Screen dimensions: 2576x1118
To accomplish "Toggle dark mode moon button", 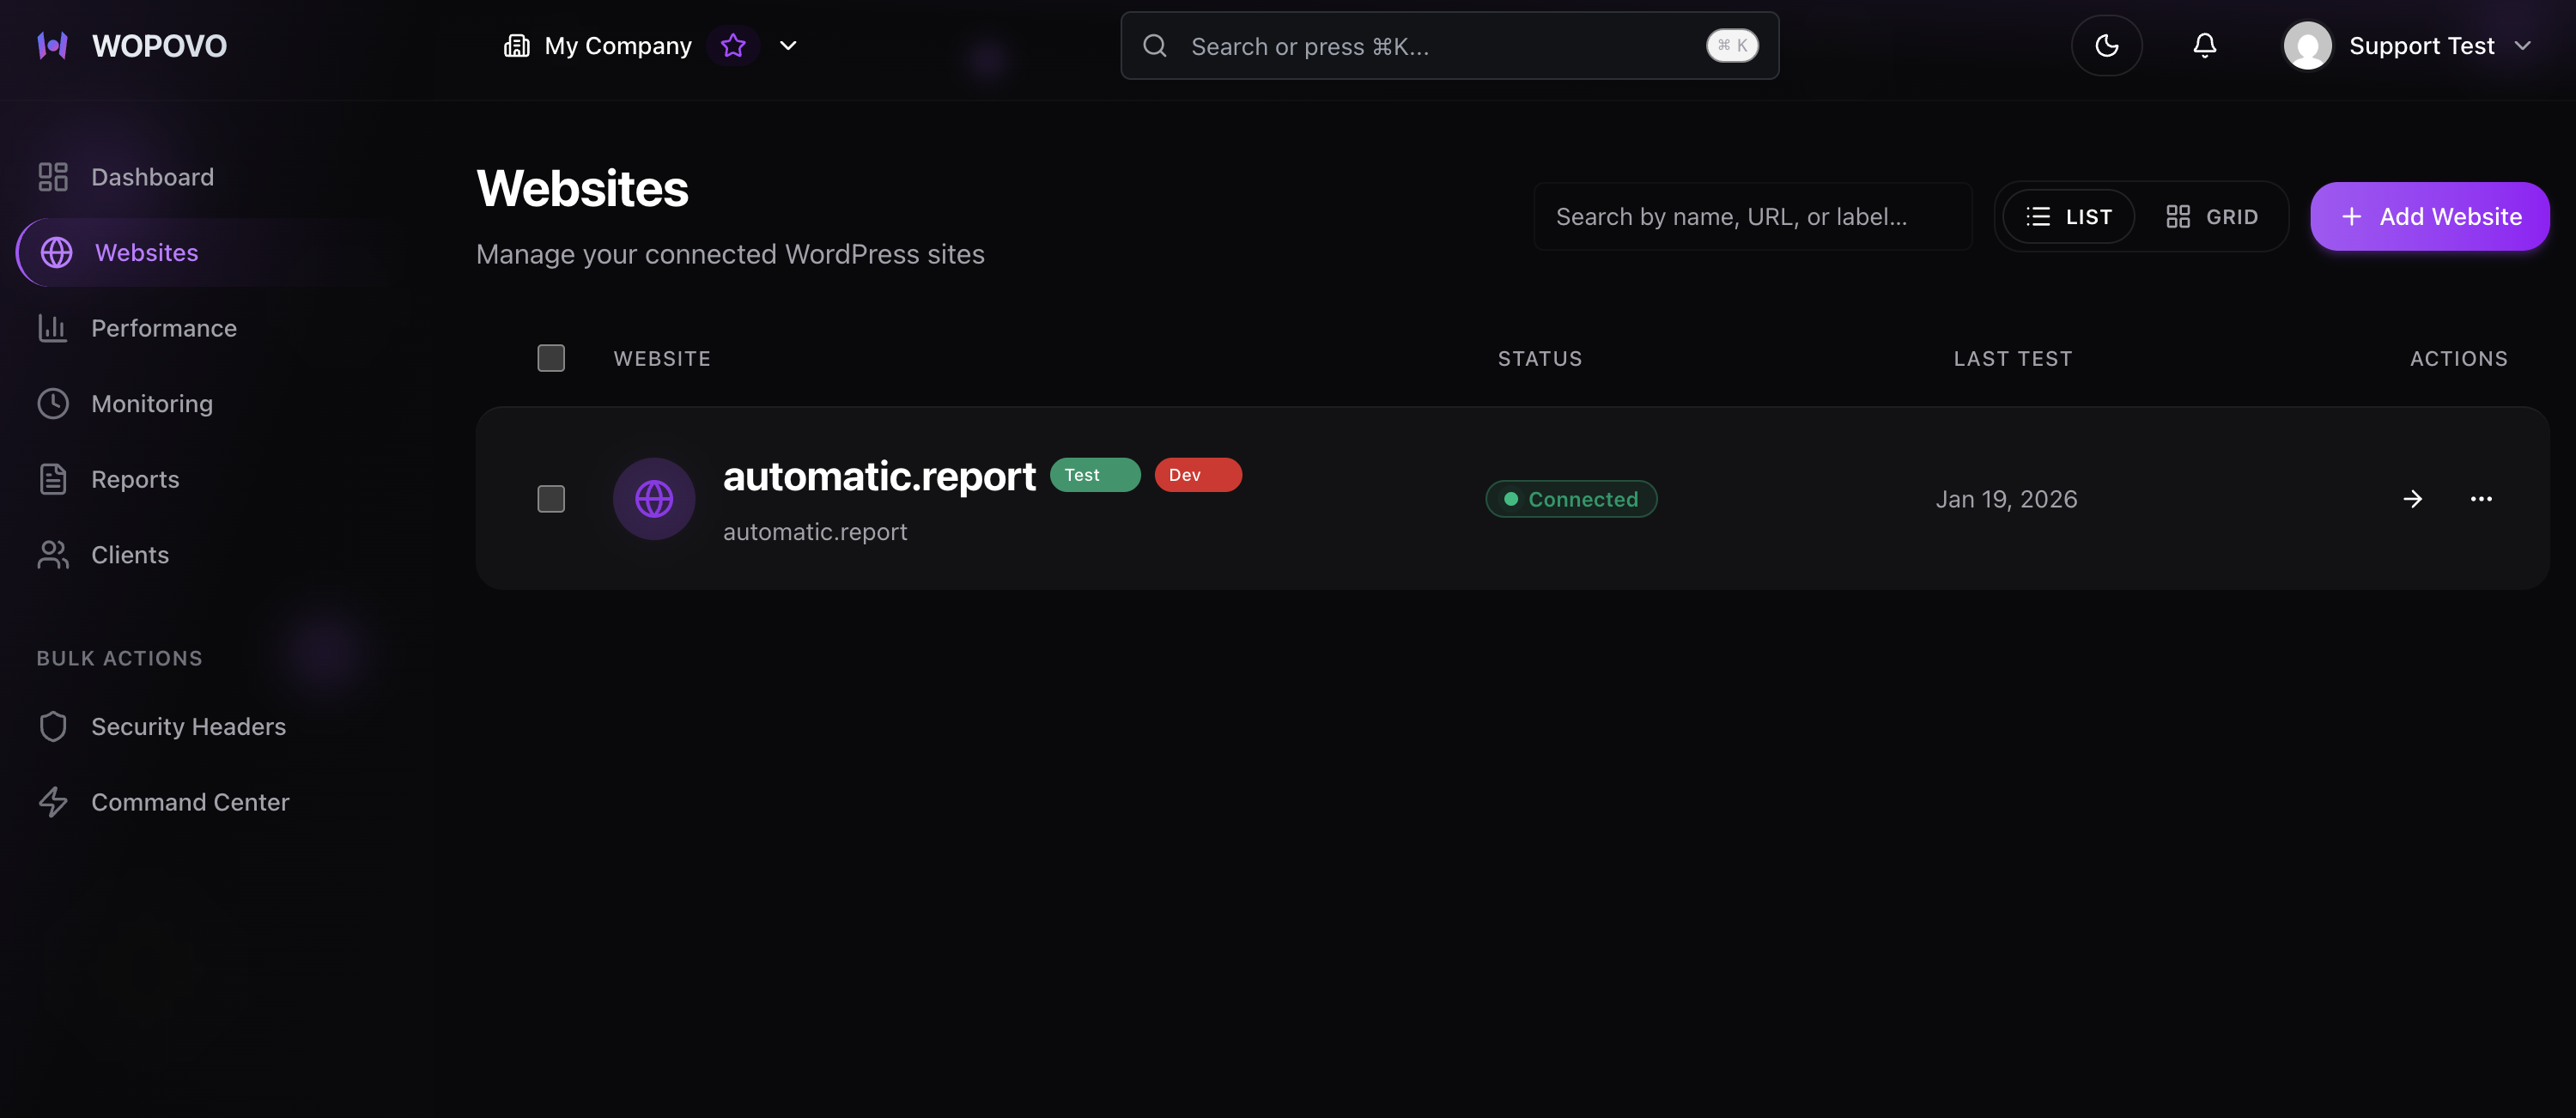I will tap(2106, 46).
